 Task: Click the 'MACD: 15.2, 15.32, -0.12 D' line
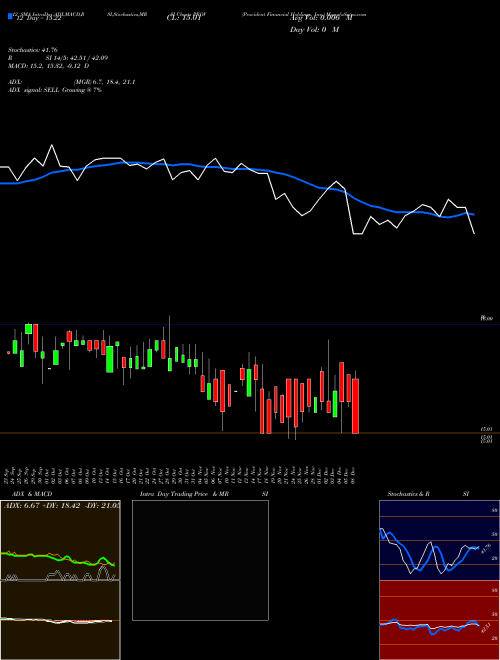48,66
